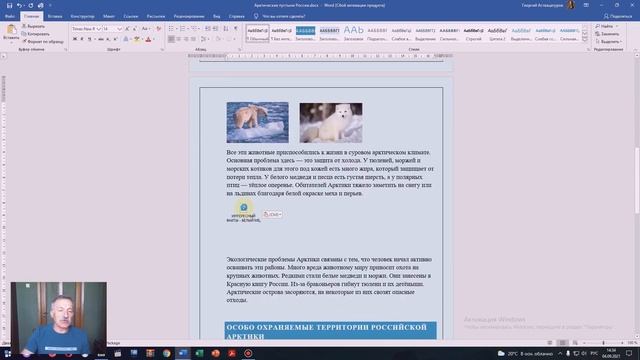Adjust the zoom slider
640x360 pixels.
(603, 343)
